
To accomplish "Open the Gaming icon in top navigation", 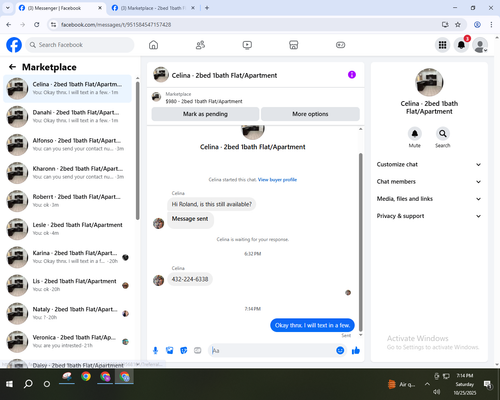I will pos(340,45).
